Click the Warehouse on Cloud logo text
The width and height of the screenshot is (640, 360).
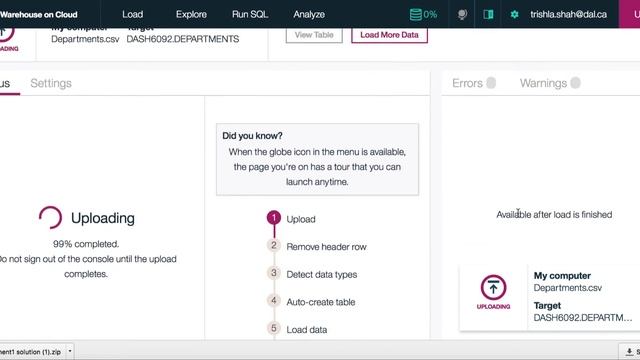click(x=38, y=14)
